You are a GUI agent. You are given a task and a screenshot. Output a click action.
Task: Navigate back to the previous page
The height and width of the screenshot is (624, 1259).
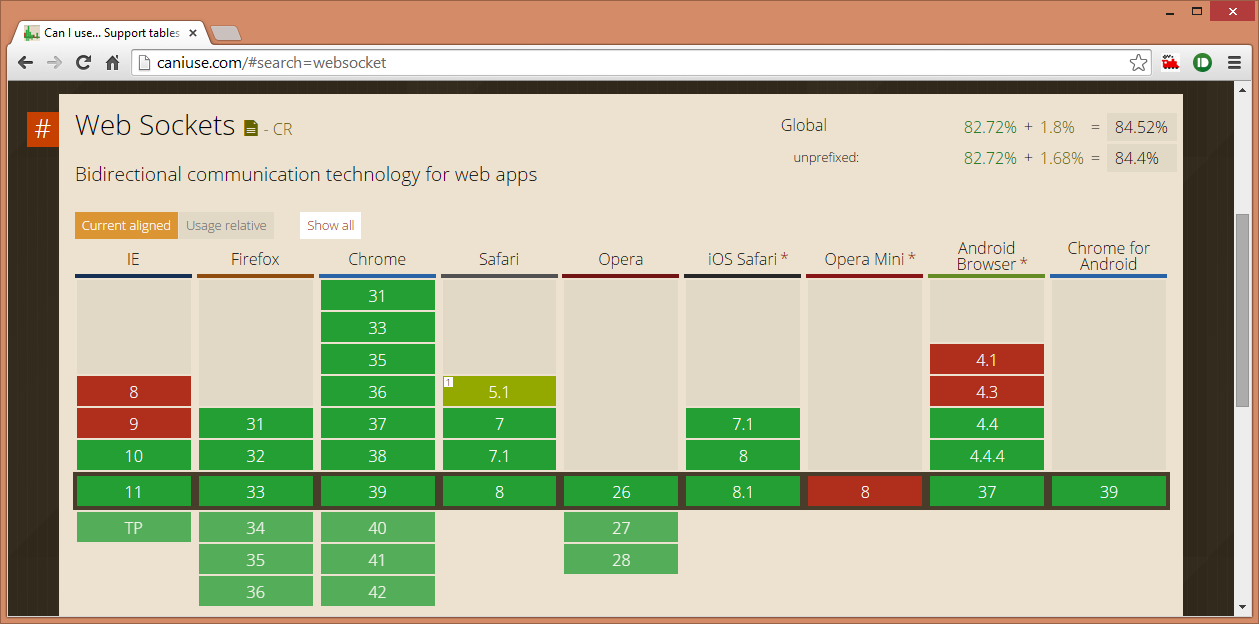pos(26,63)
